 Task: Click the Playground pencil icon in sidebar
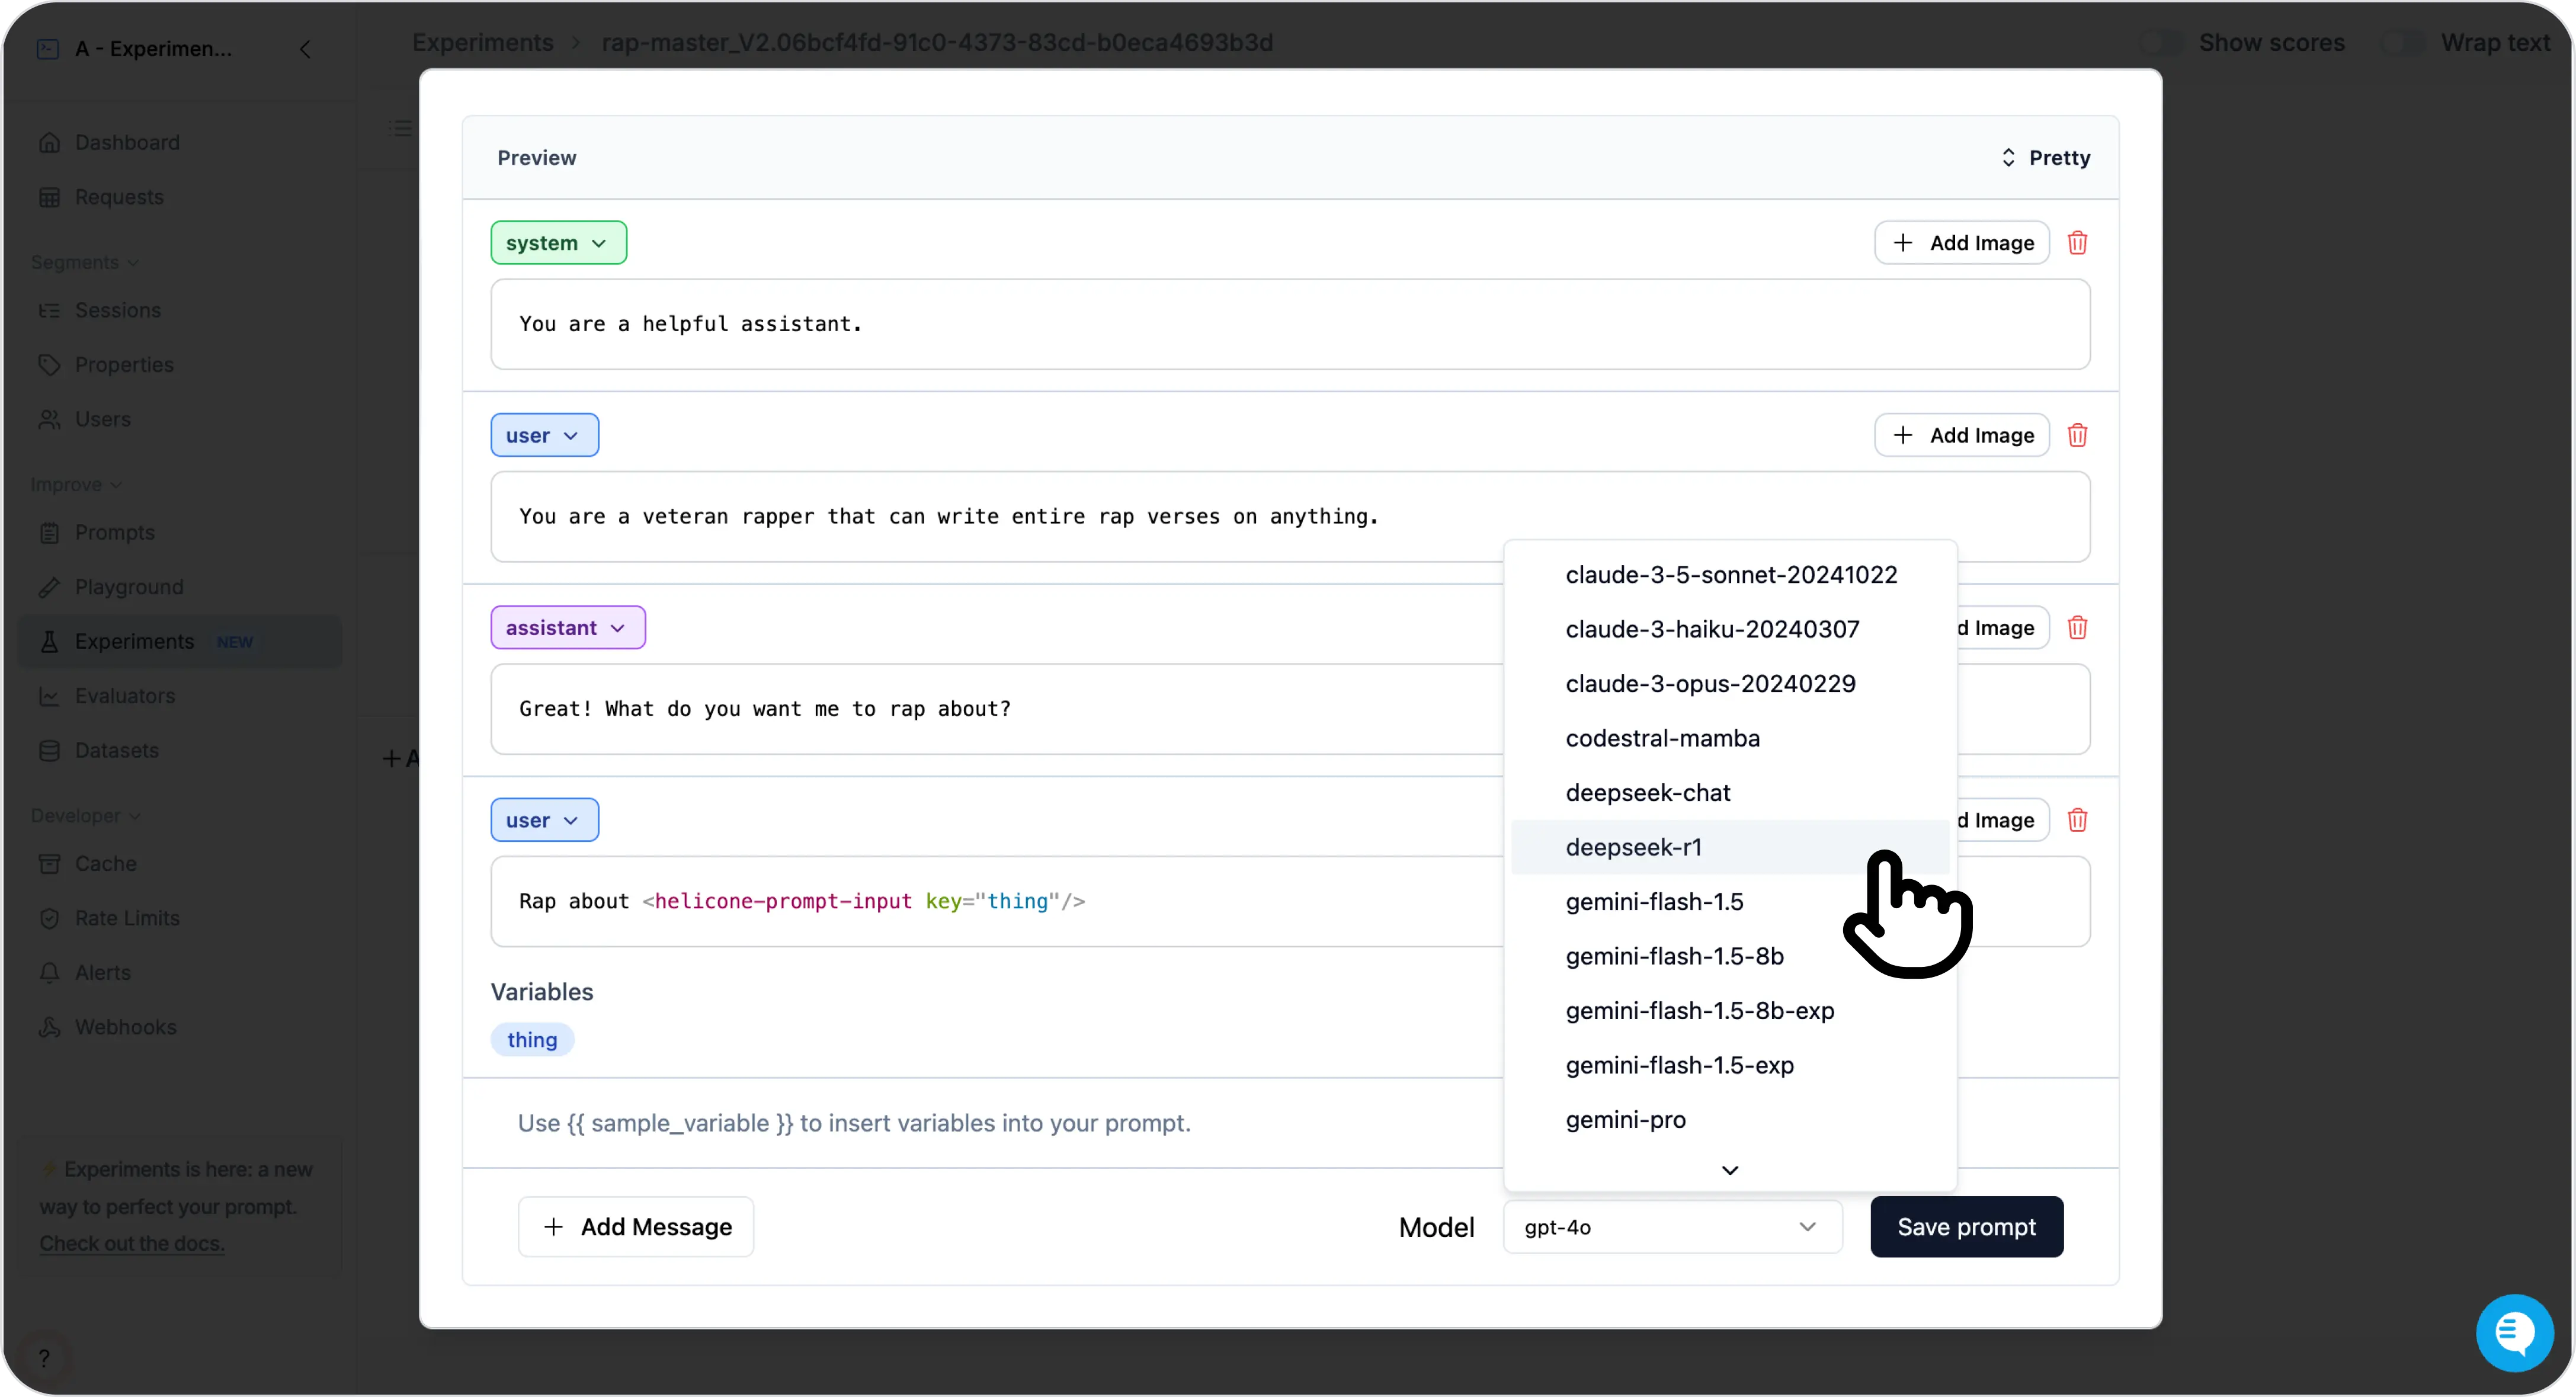coord(49,587)
